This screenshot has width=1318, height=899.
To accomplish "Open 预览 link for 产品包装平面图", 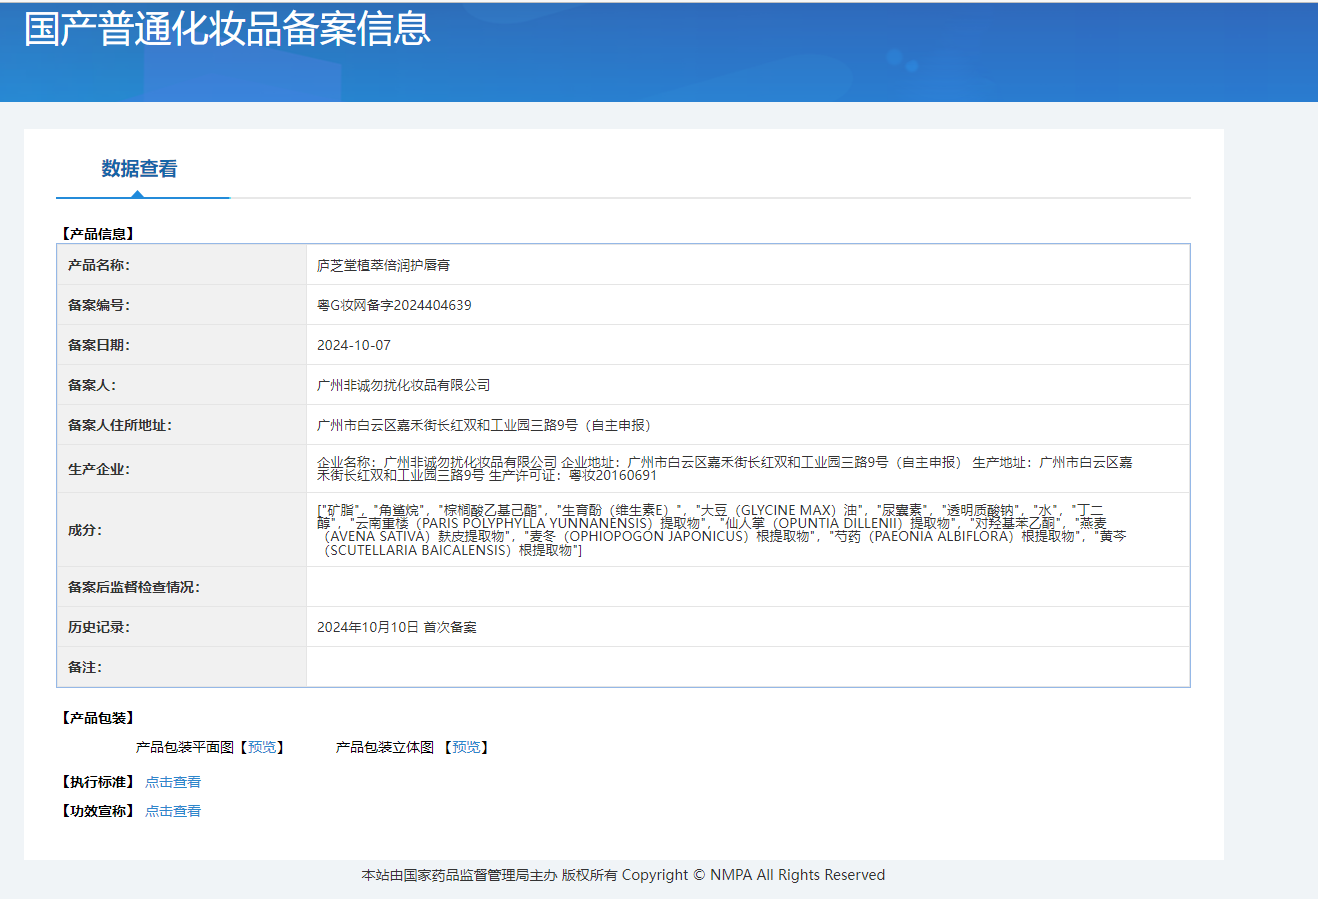I will coord(262,747).
